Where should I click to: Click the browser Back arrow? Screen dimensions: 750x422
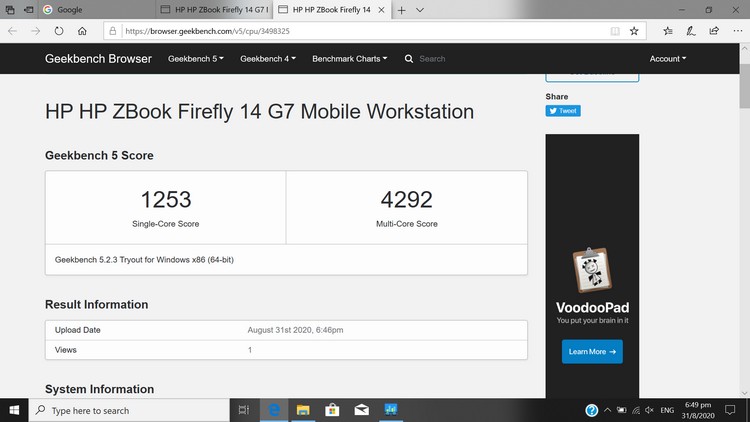point(12,31)
